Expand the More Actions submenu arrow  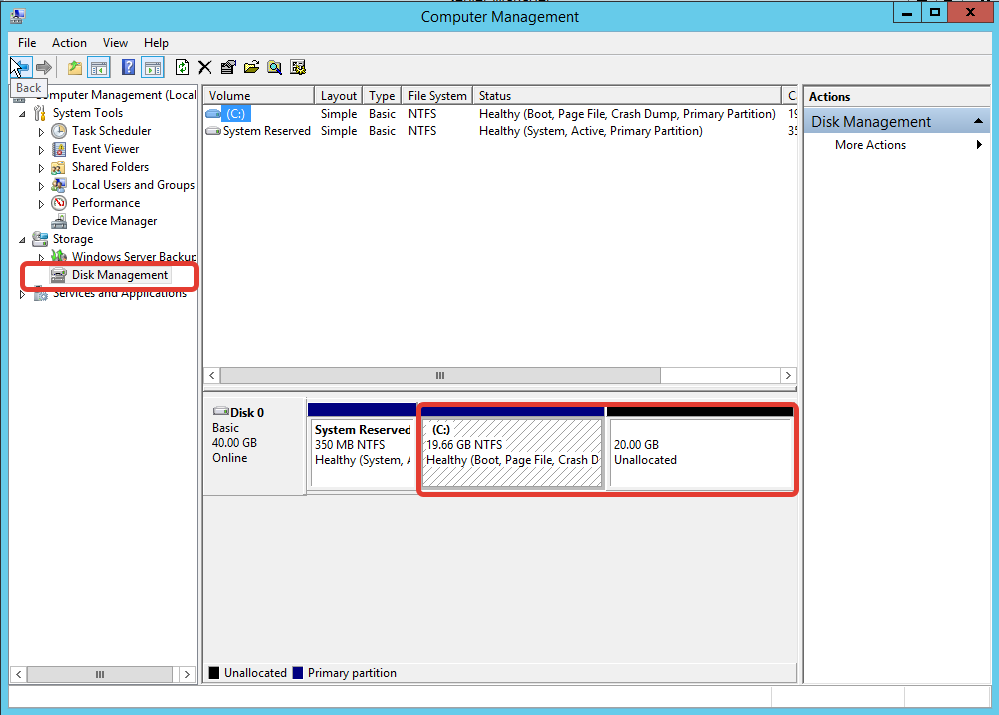click(x=979, y=145)
